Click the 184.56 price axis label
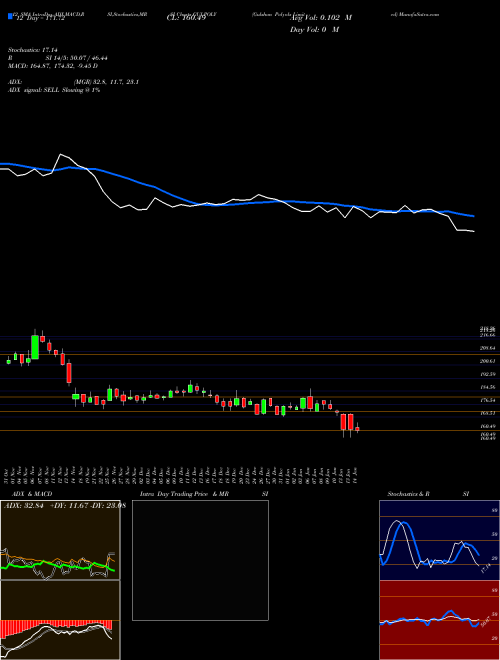This screenshot has height=660, width=500. tap(487, 387)
